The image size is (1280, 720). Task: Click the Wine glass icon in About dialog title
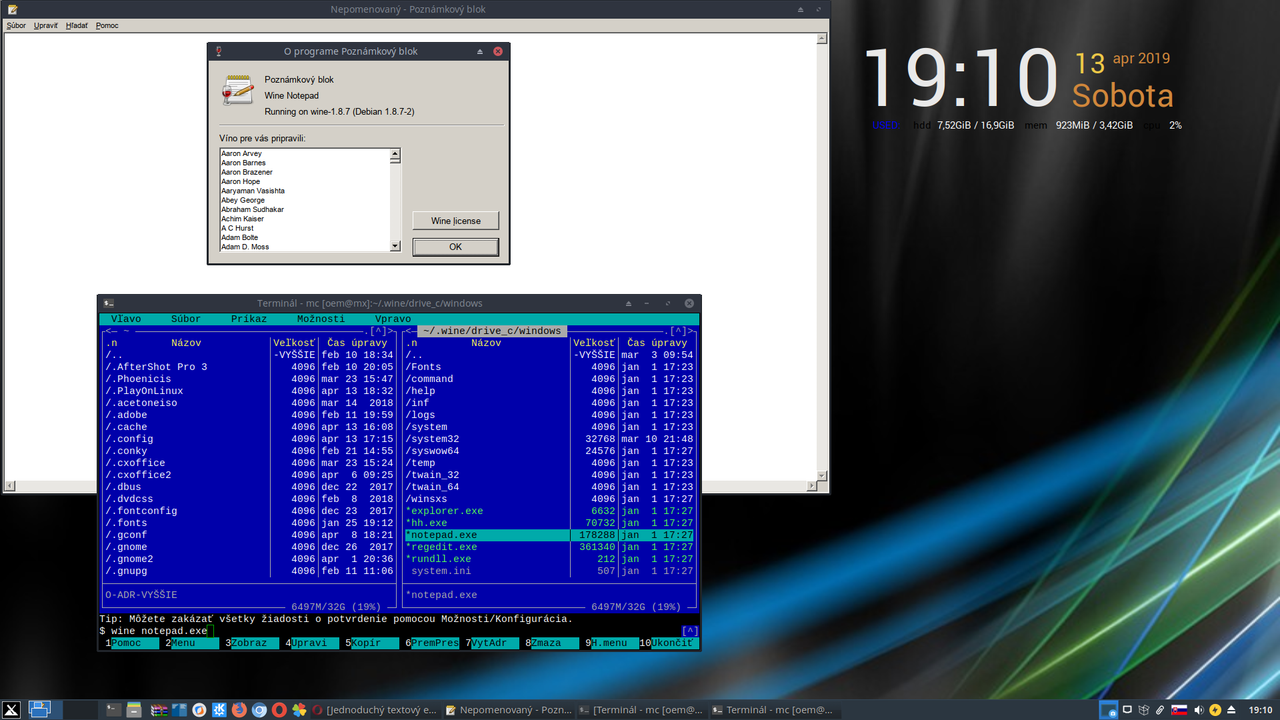(x=218, y=51)
